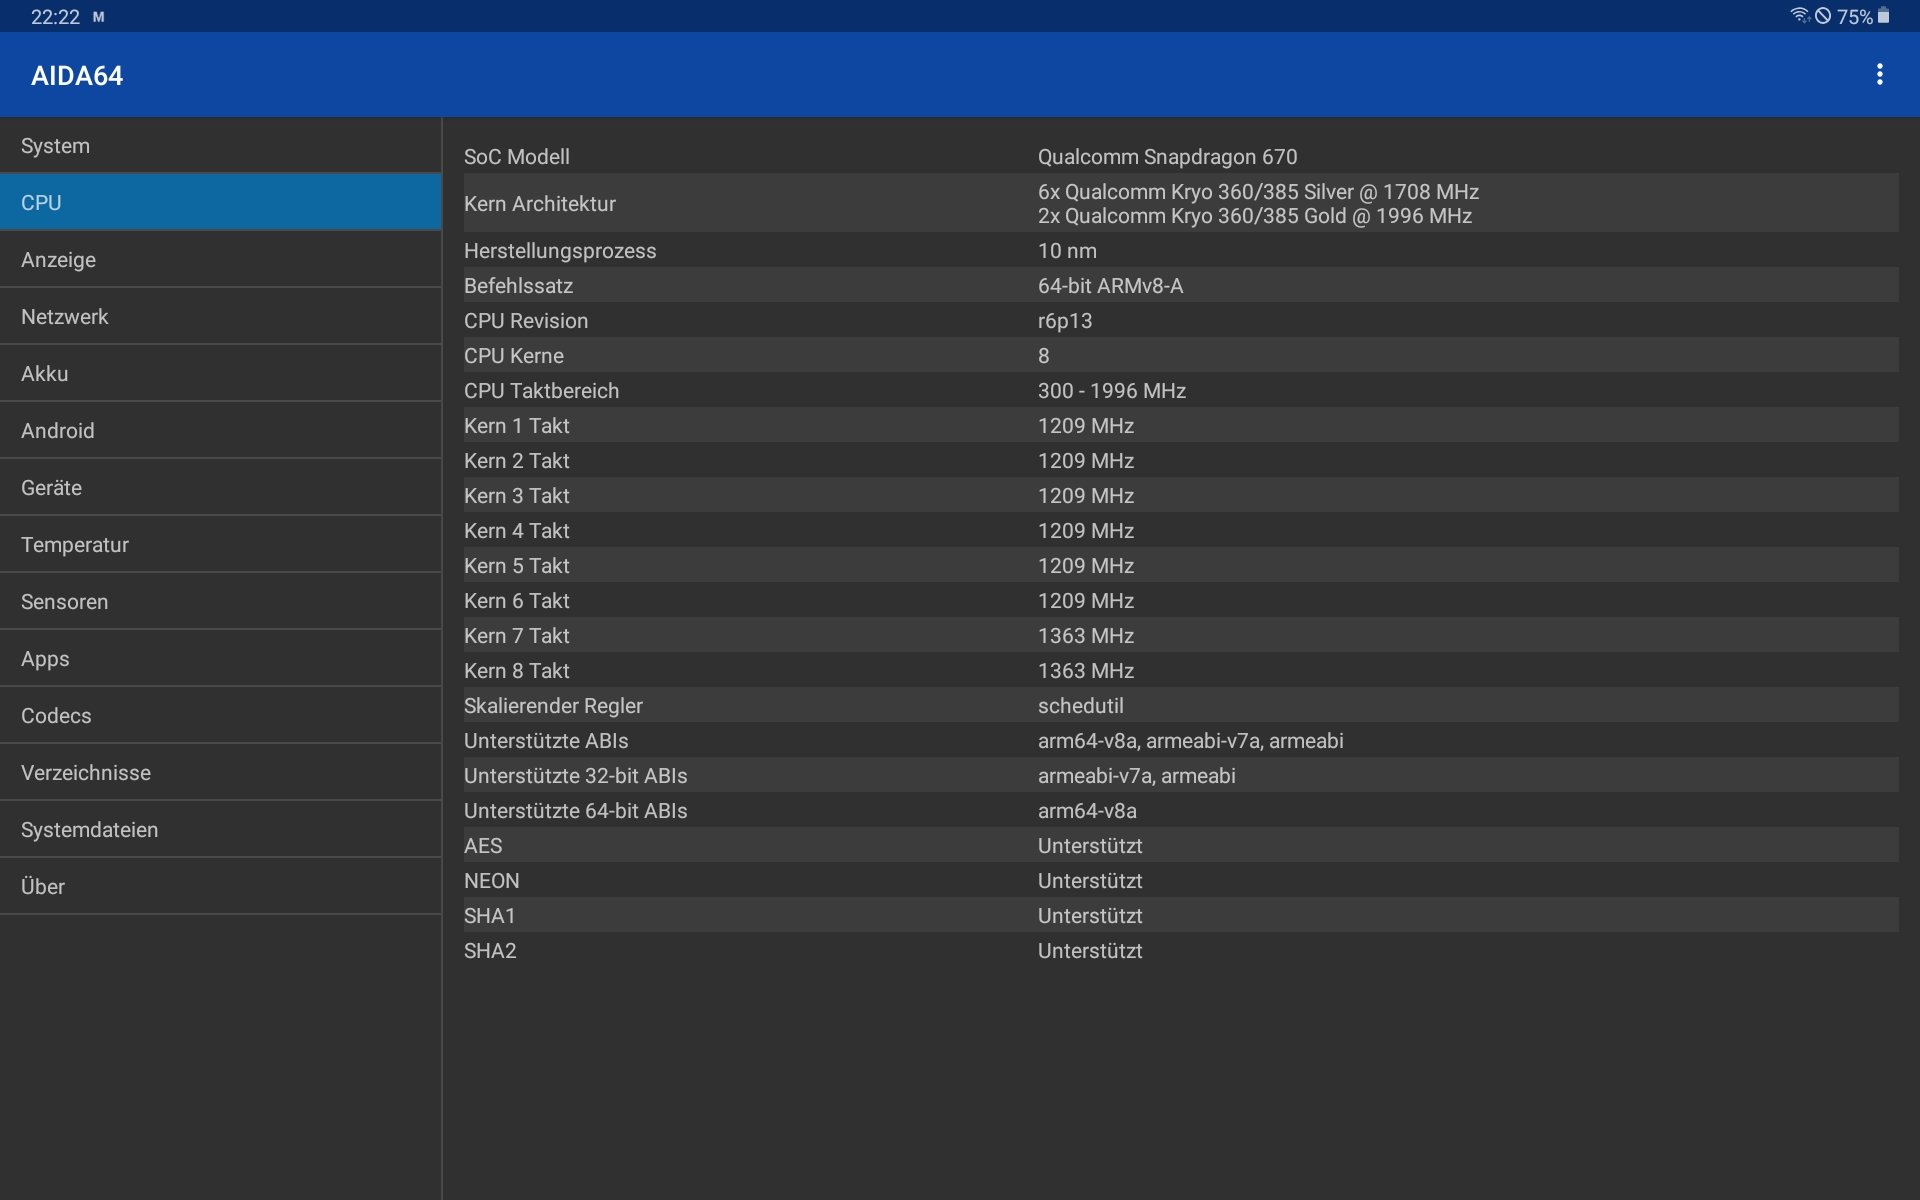Viewport: 1920px width, 1200px height.
Task: View the Sensoren section
Action: click(220, 602)
